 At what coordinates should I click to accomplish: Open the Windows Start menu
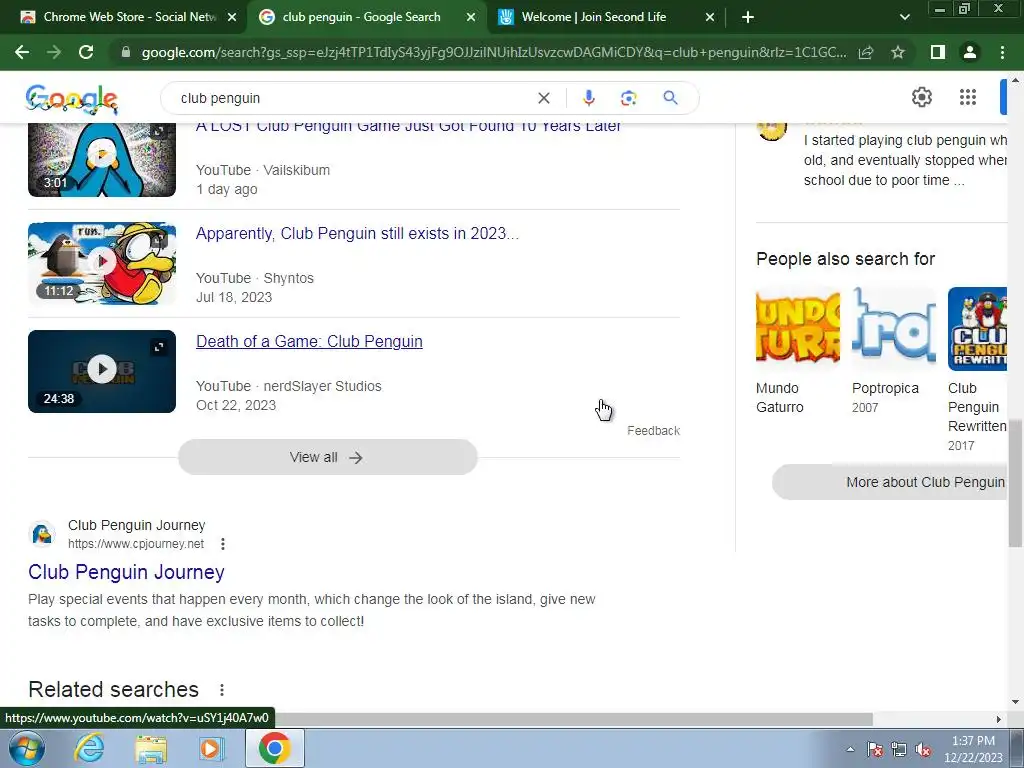pyautogui.click(x=26, y=748)
